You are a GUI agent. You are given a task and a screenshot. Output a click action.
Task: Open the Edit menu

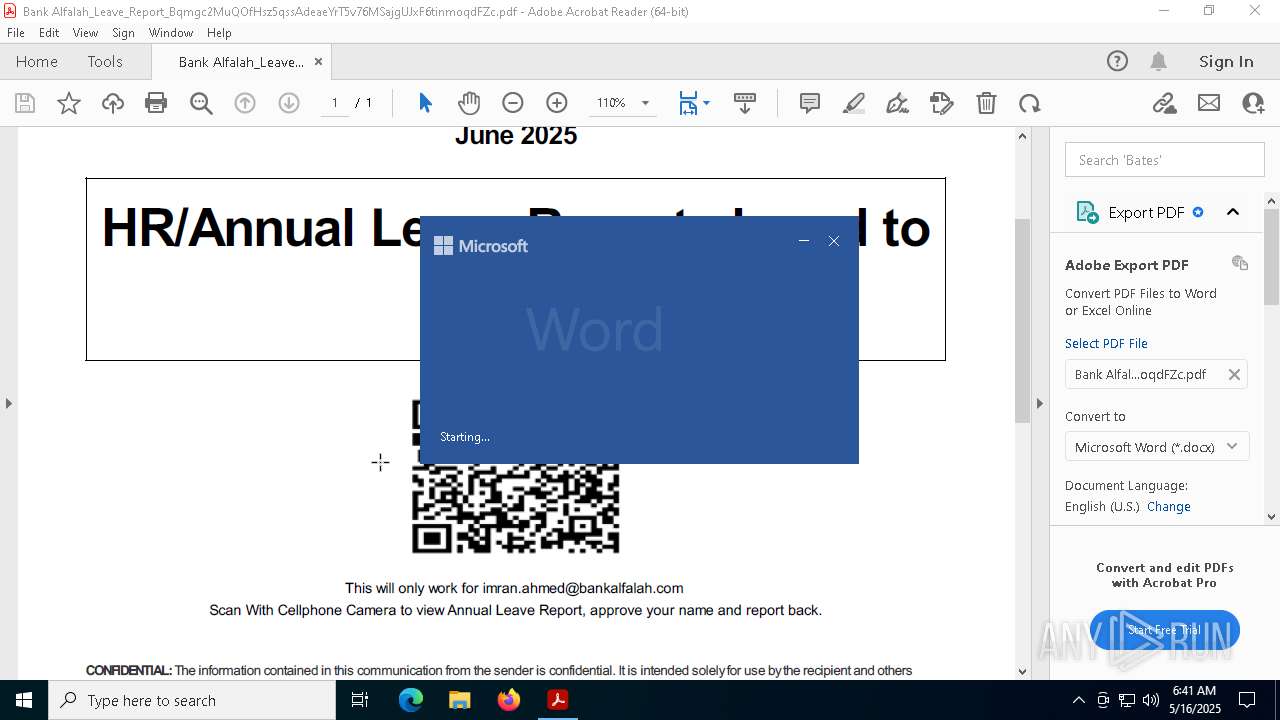pyautogui.click(x=49, y=32)
